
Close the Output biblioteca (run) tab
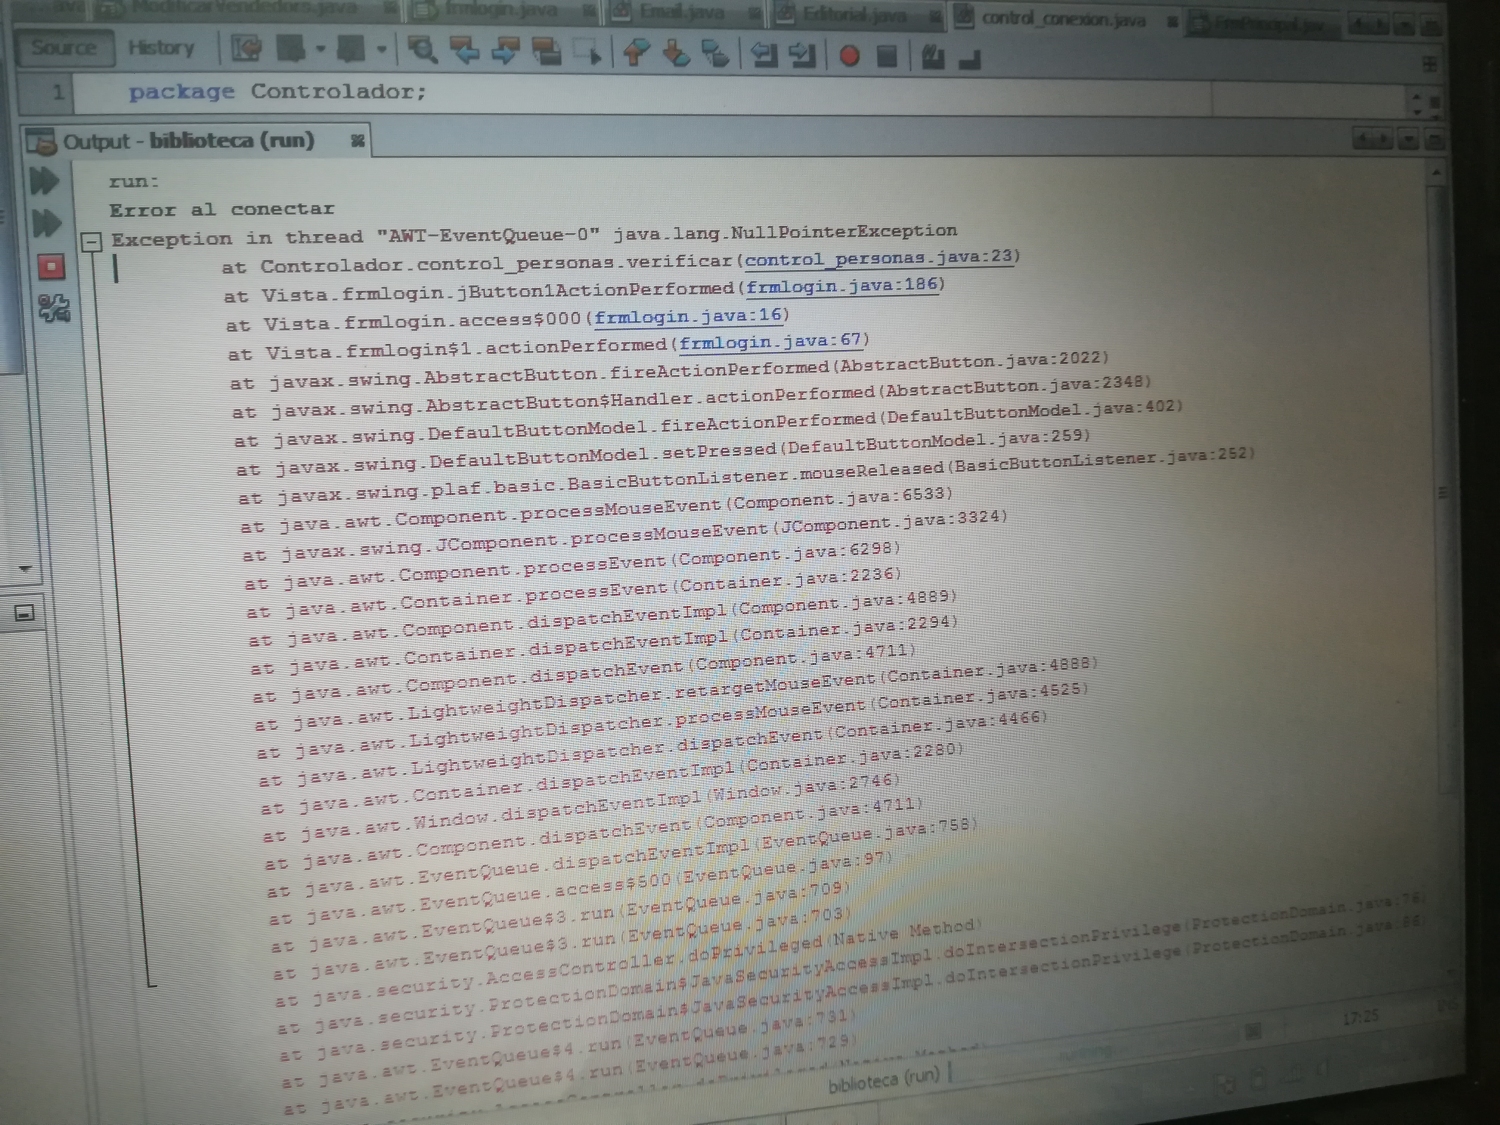point(357,141)
